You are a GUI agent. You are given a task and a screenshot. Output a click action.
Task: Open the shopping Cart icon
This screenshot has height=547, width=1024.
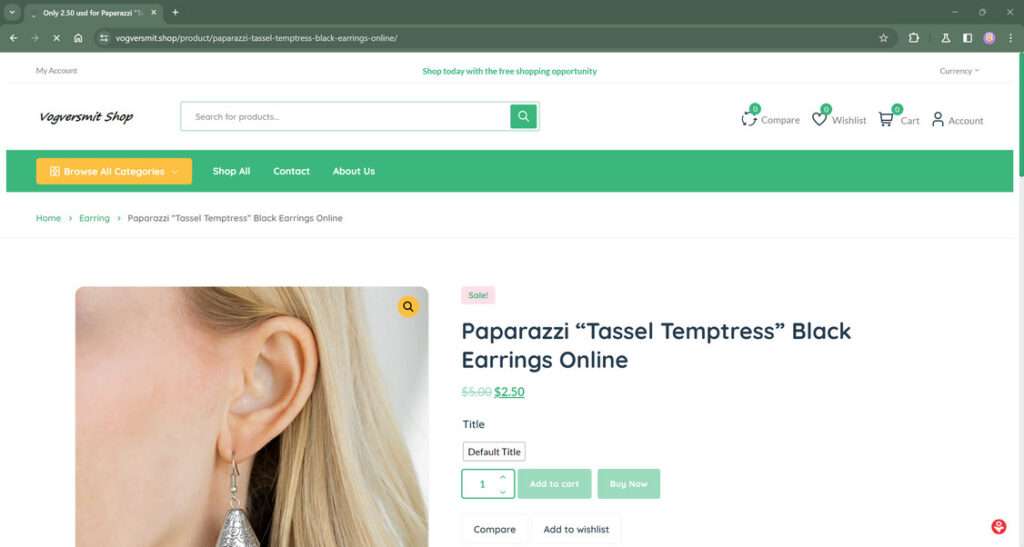click(x=886, y=119)
